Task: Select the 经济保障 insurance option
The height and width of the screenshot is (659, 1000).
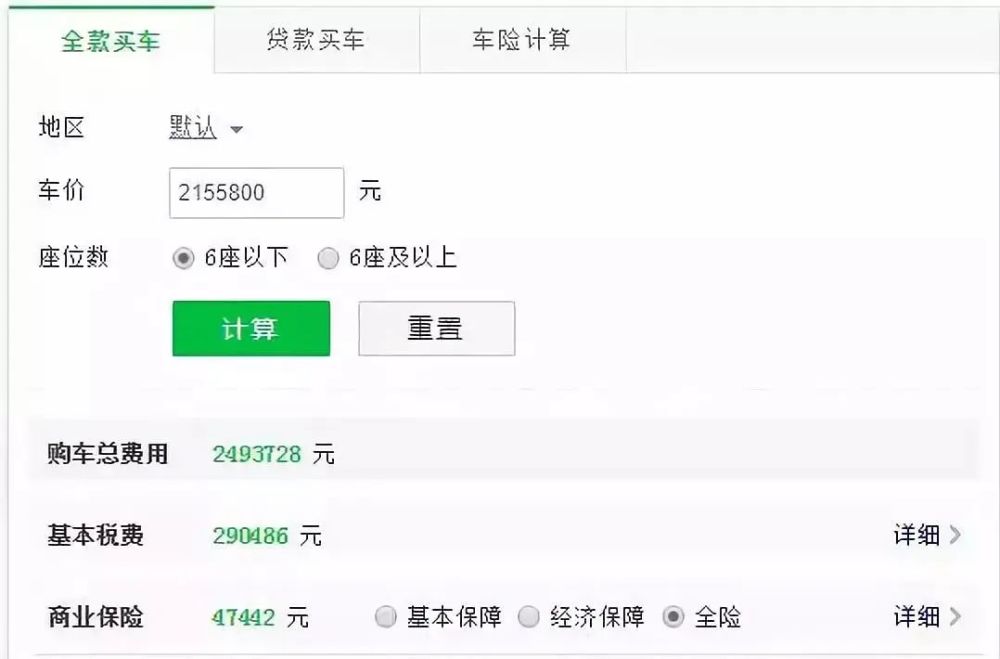Action: pos(529,617)
